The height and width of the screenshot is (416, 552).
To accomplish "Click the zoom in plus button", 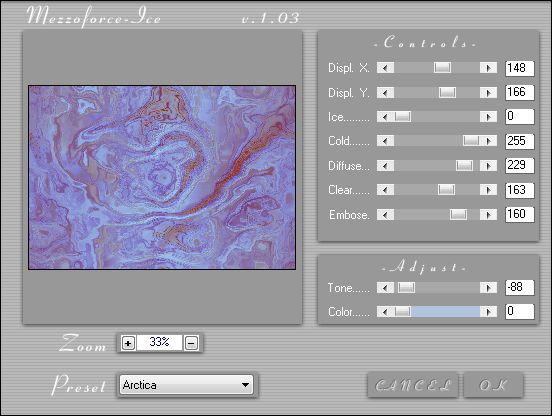I will coord(128,343).
